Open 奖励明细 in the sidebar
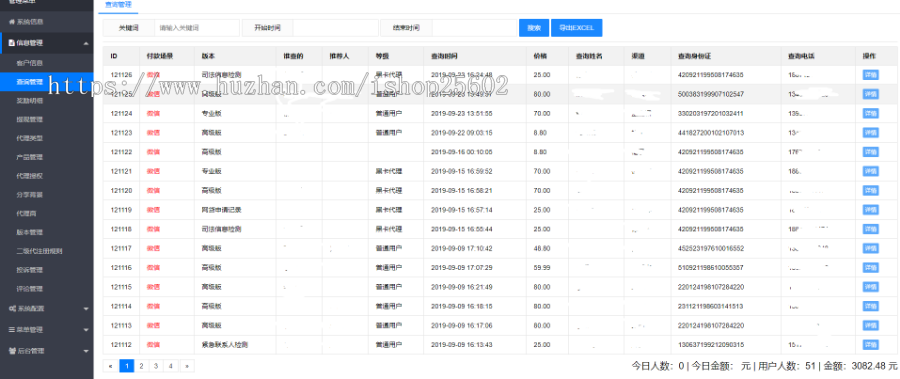900x379 pixels. pyautogui.click(x=30, y=100)
